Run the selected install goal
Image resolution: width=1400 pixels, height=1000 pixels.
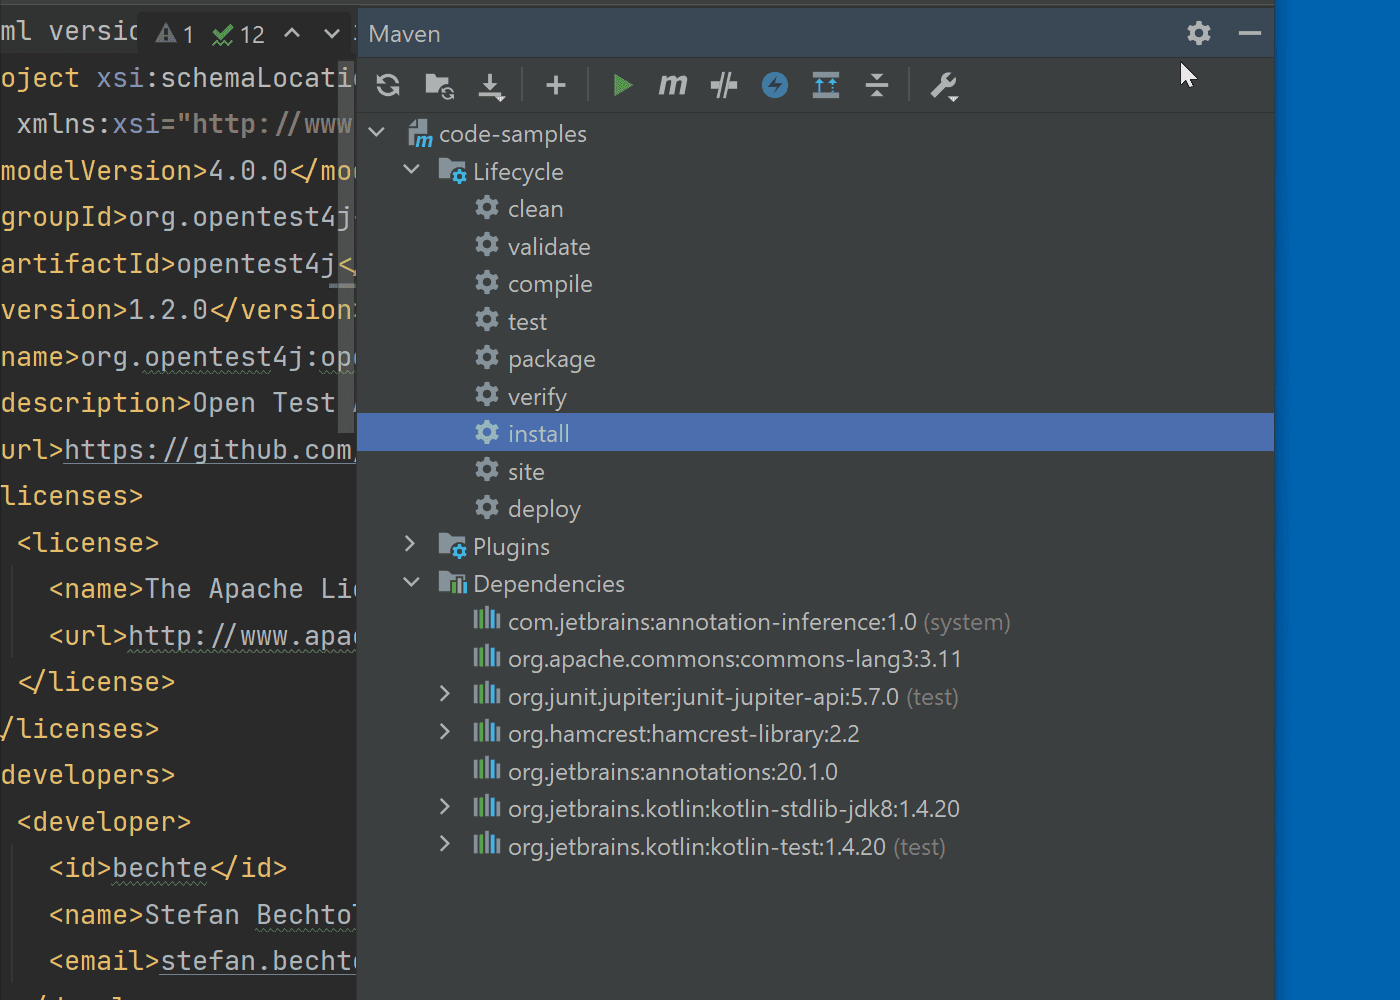click(x=623, y=85)
